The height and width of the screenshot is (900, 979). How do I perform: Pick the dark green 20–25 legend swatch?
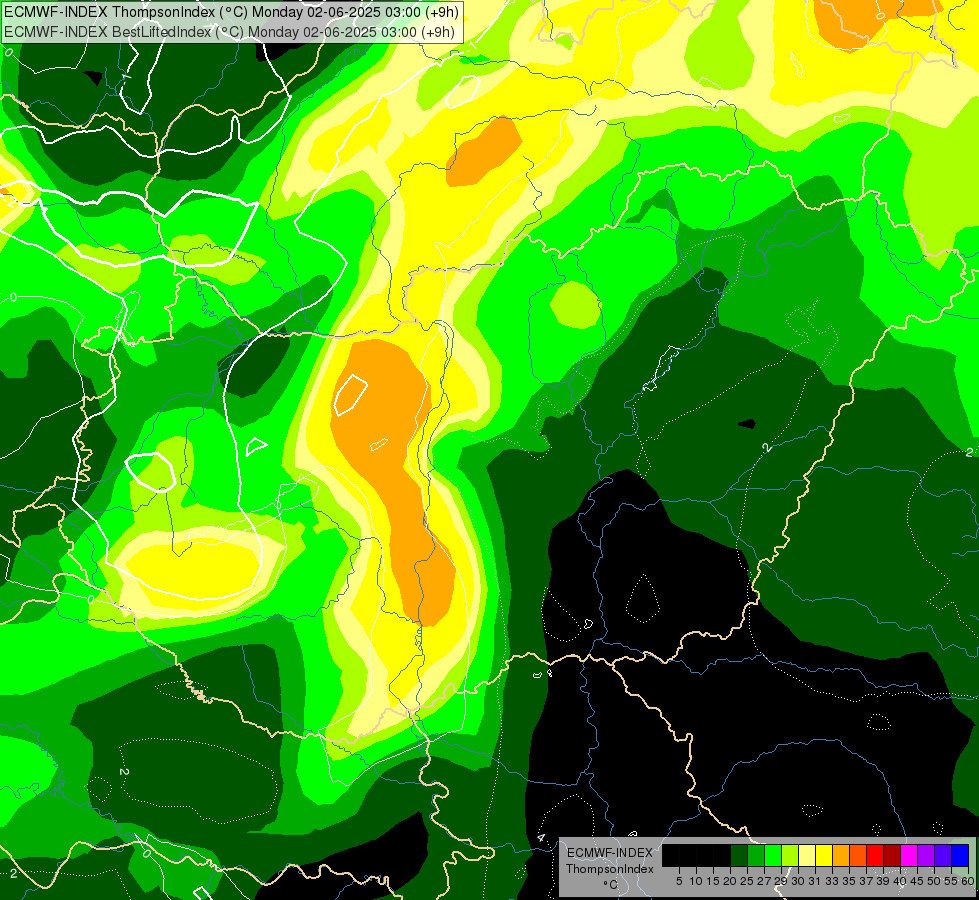click(739, 855)
